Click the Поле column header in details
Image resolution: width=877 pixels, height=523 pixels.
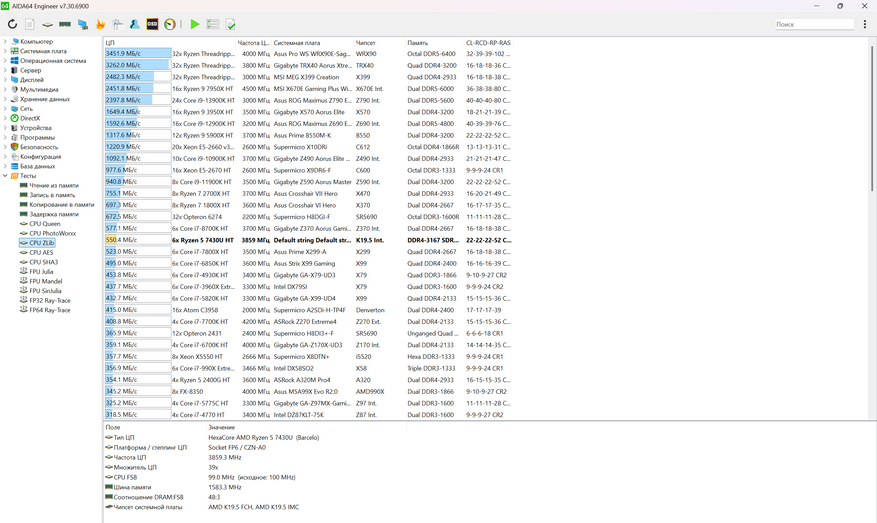click(x=155, y=427)
